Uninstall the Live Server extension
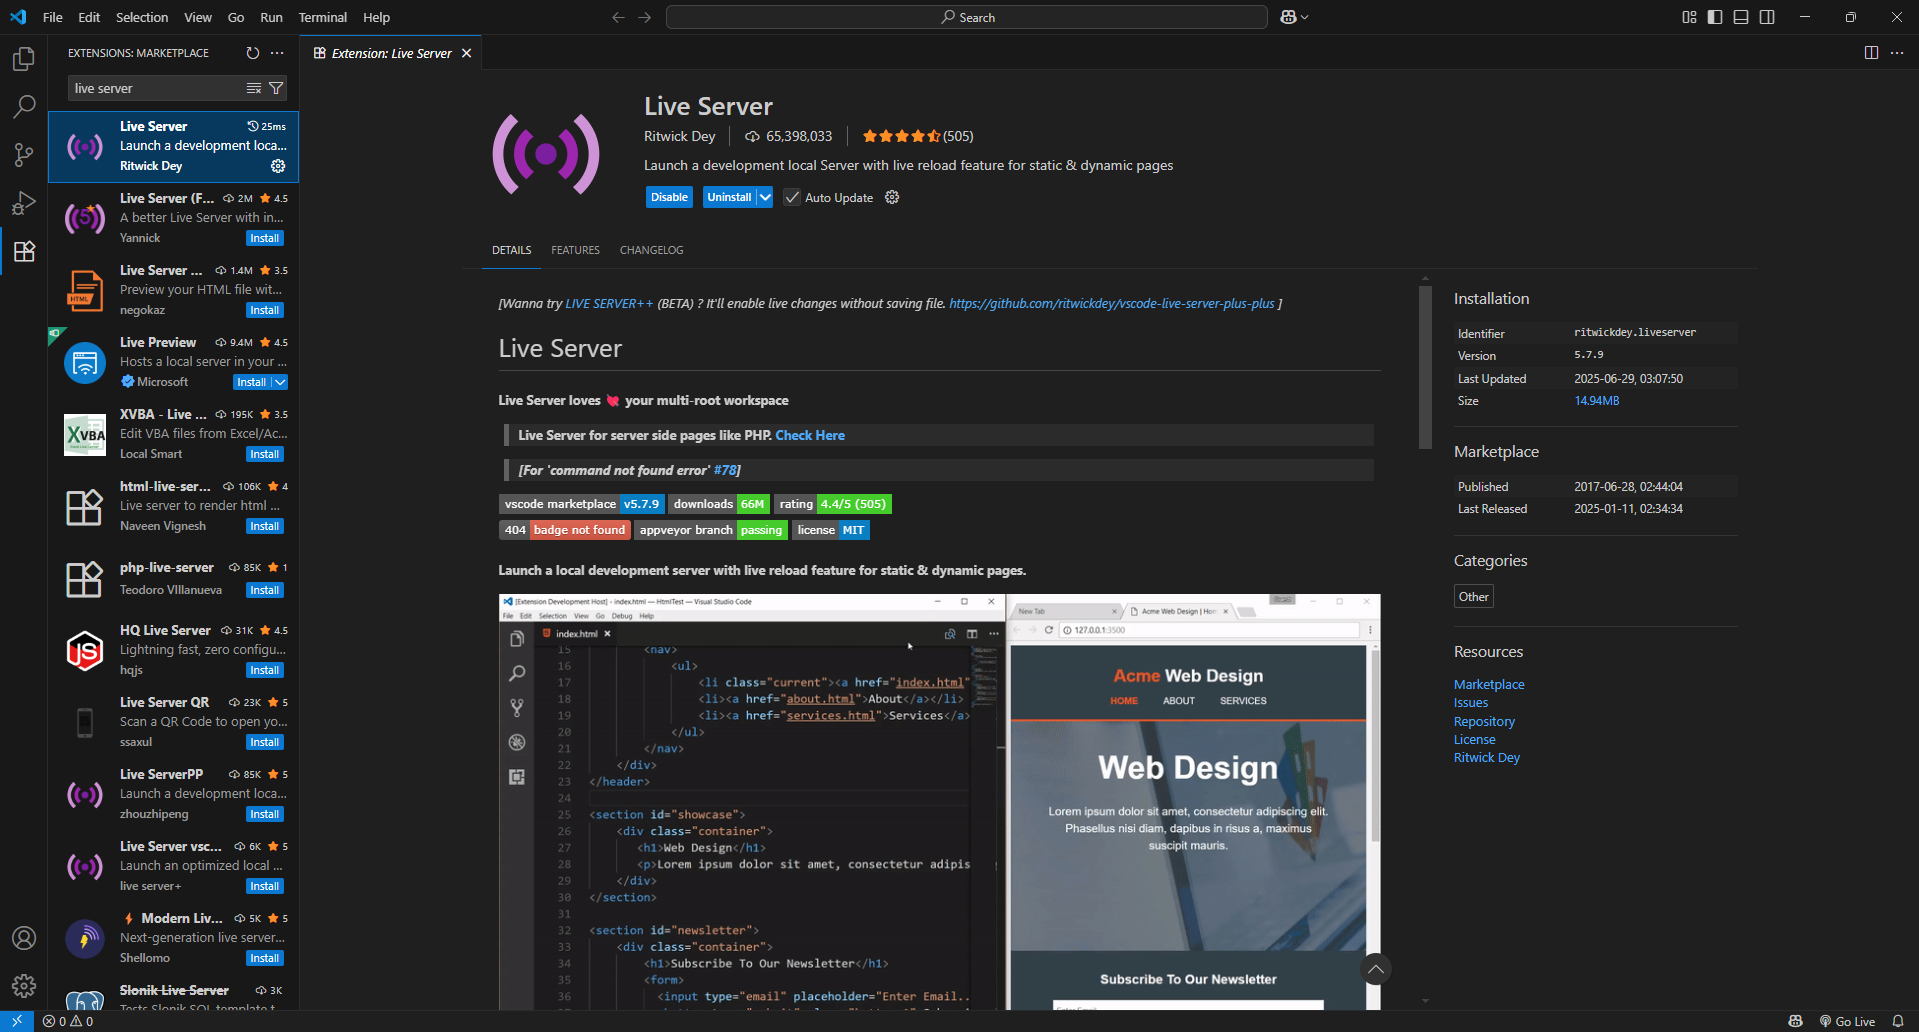This screenshot has height=1032, width=1919. click(x=729, y=197)
